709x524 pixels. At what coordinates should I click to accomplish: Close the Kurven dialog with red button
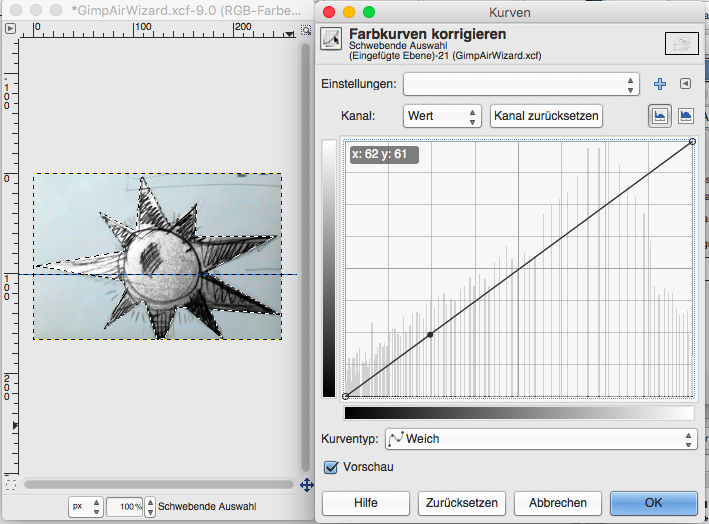[x=329, y=12]
